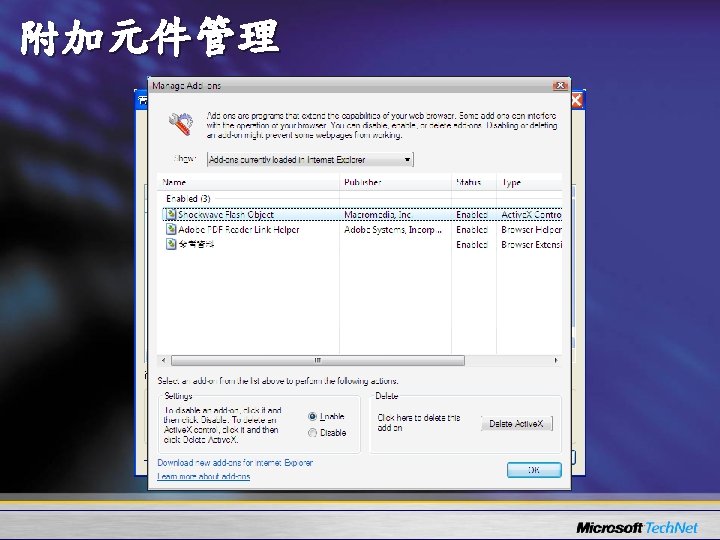720x540 pixels.
Task: Click the Enabled (3) group header
Action: click(188, 198)
